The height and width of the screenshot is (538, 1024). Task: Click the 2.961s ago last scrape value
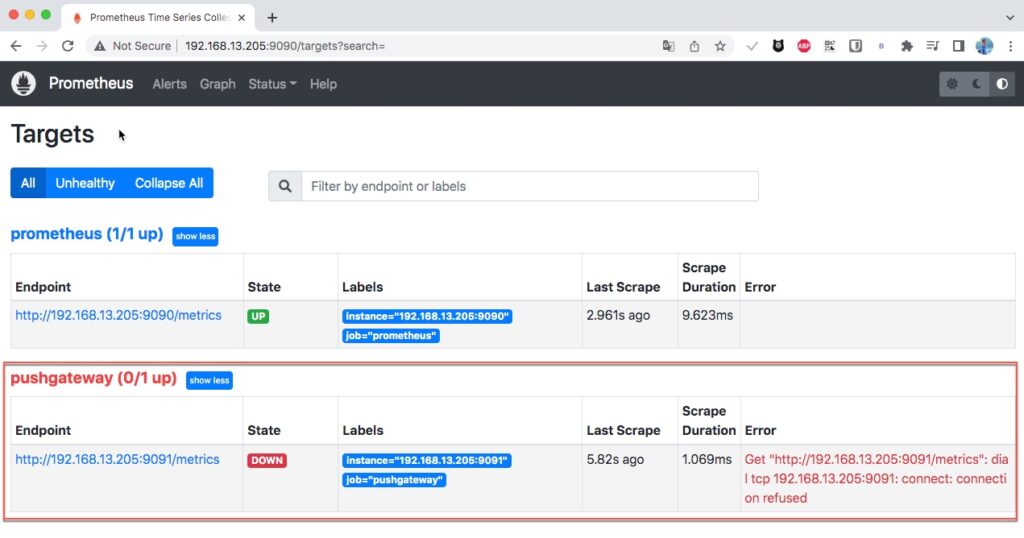pyautogui.click(x=618, y=315)
